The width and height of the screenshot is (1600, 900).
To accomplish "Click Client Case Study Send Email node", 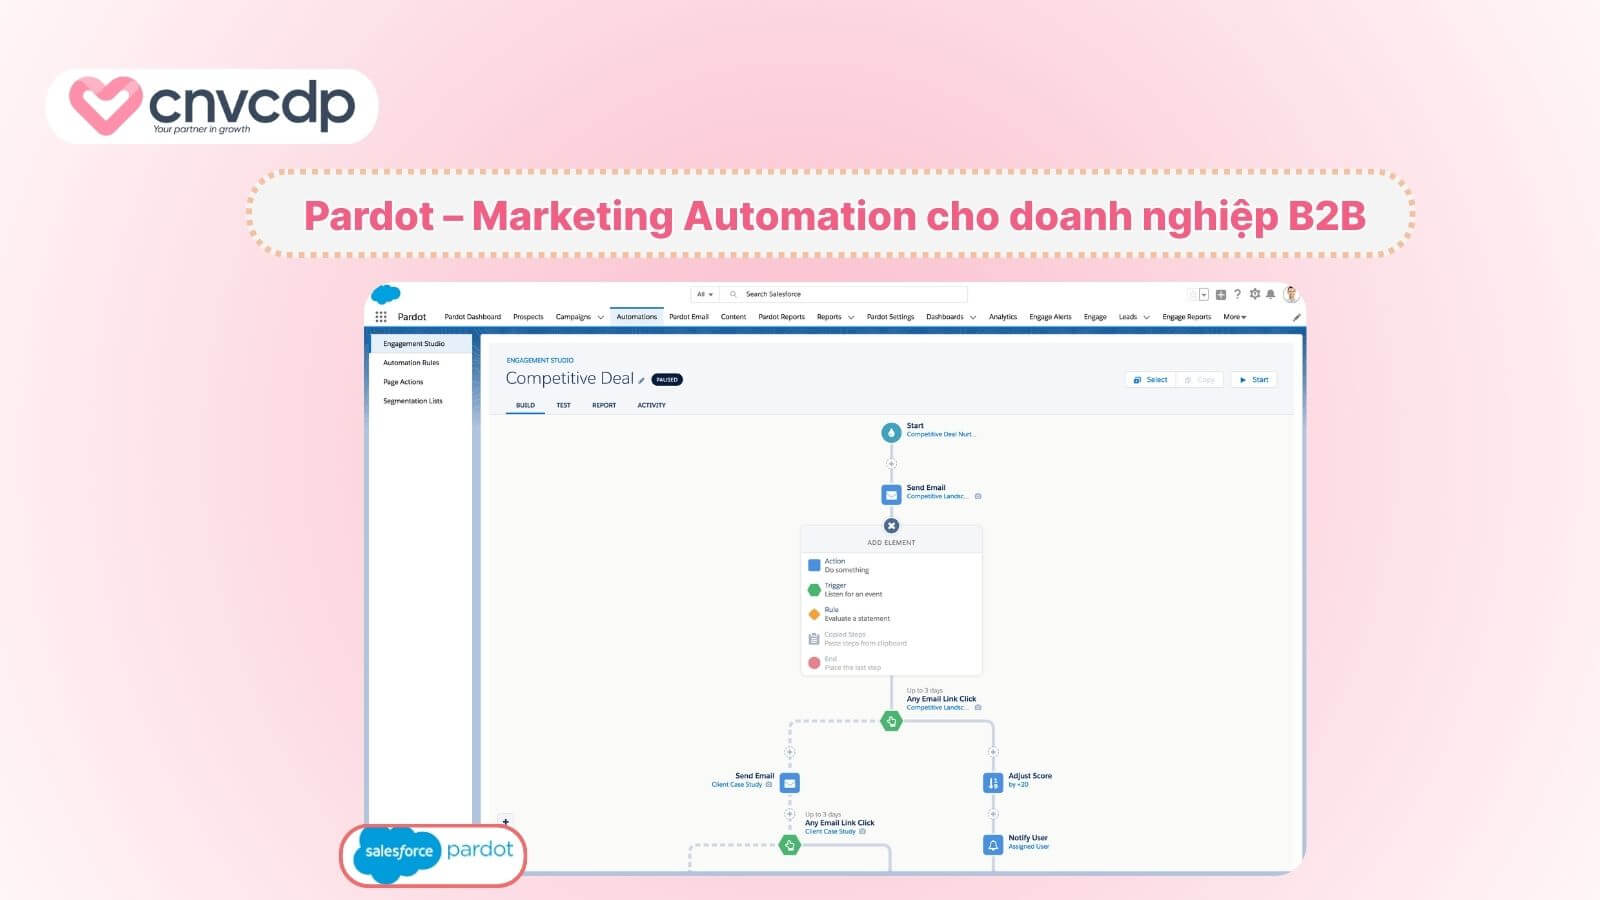I will (x=790, y=783).
